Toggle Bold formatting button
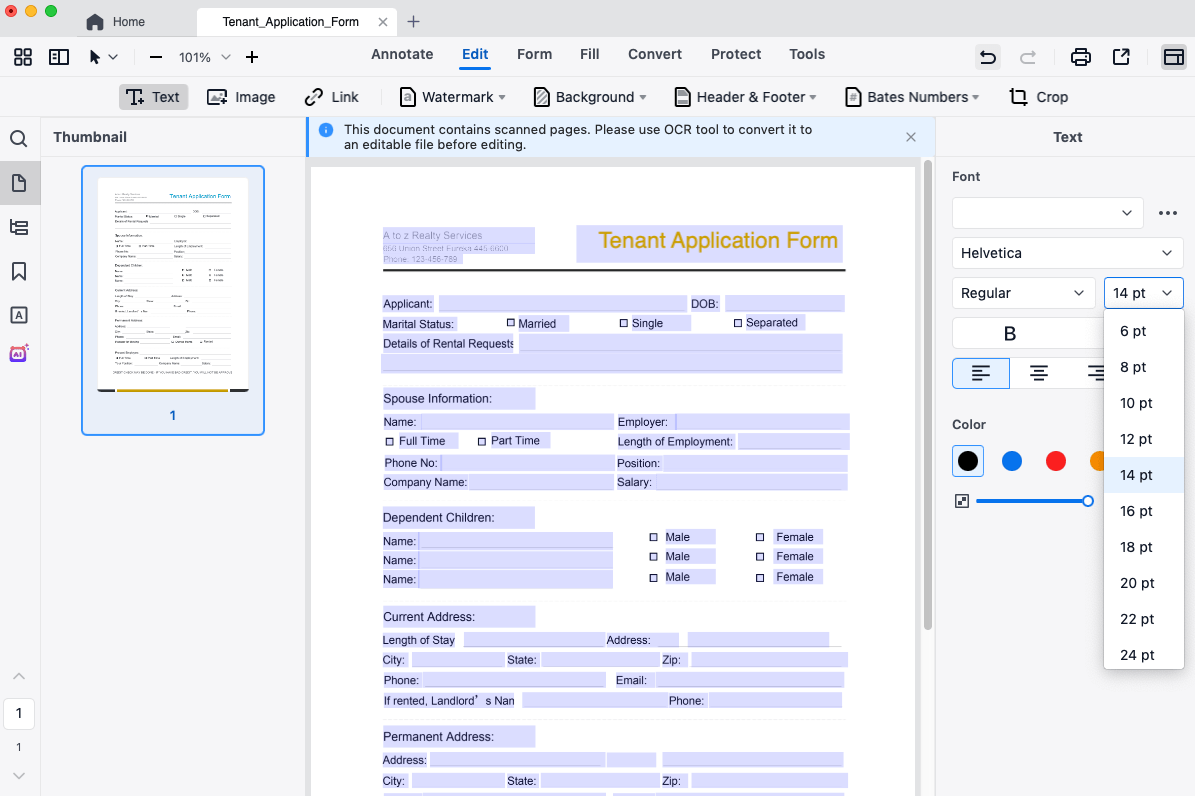 point(1010,333)
